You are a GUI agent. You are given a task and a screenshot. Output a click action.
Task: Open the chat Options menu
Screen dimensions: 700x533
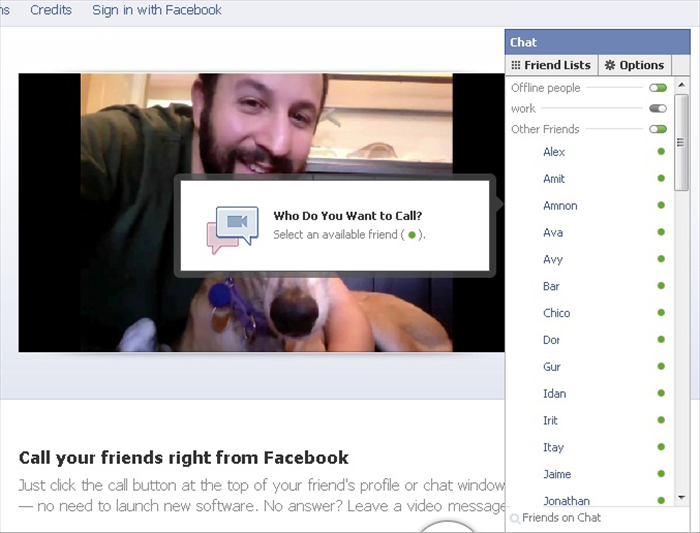tap(634, 65)
